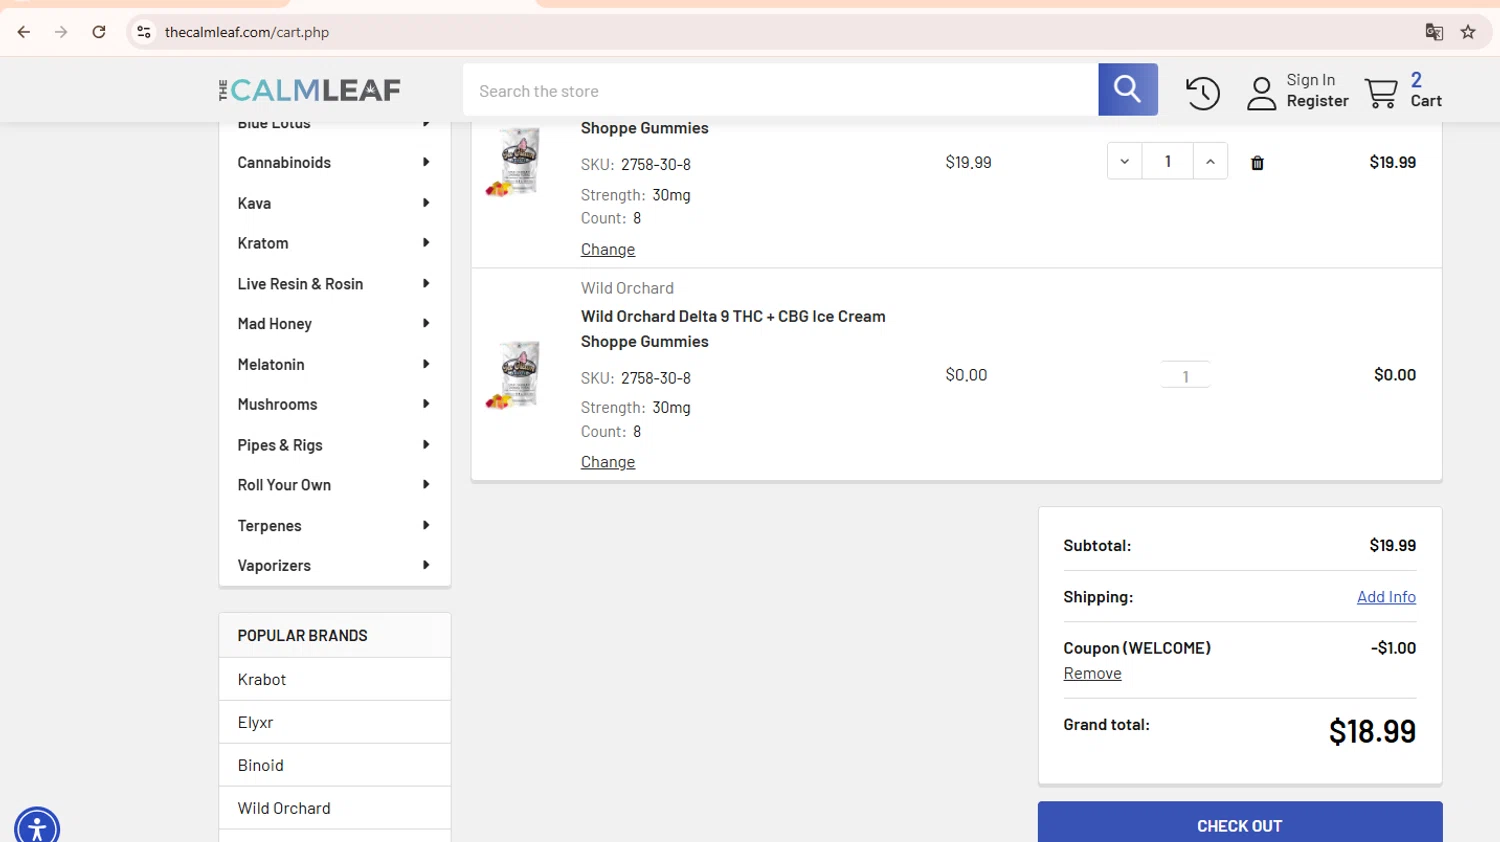The height and width of the screenshot is (842, 1500).
Task: Click quantity field of $0.00 item
Action: [1185, 376]
